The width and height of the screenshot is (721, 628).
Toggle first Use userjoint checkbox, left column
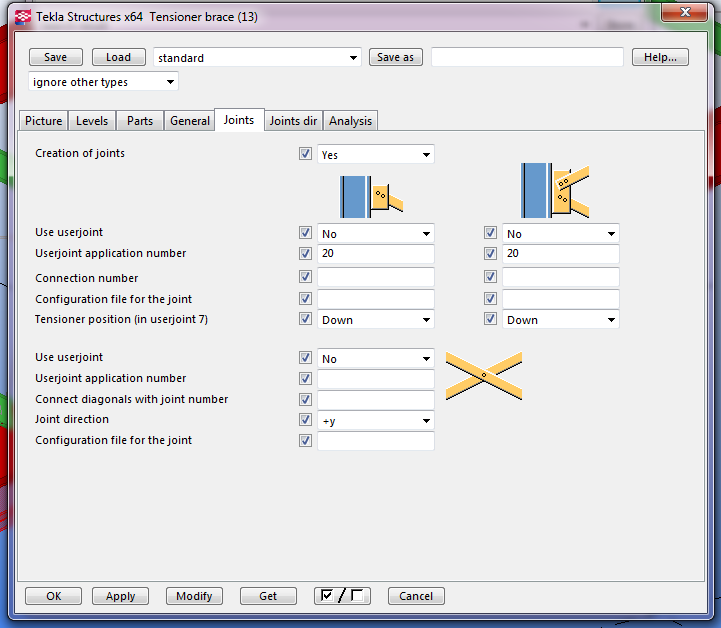point(305,233)
